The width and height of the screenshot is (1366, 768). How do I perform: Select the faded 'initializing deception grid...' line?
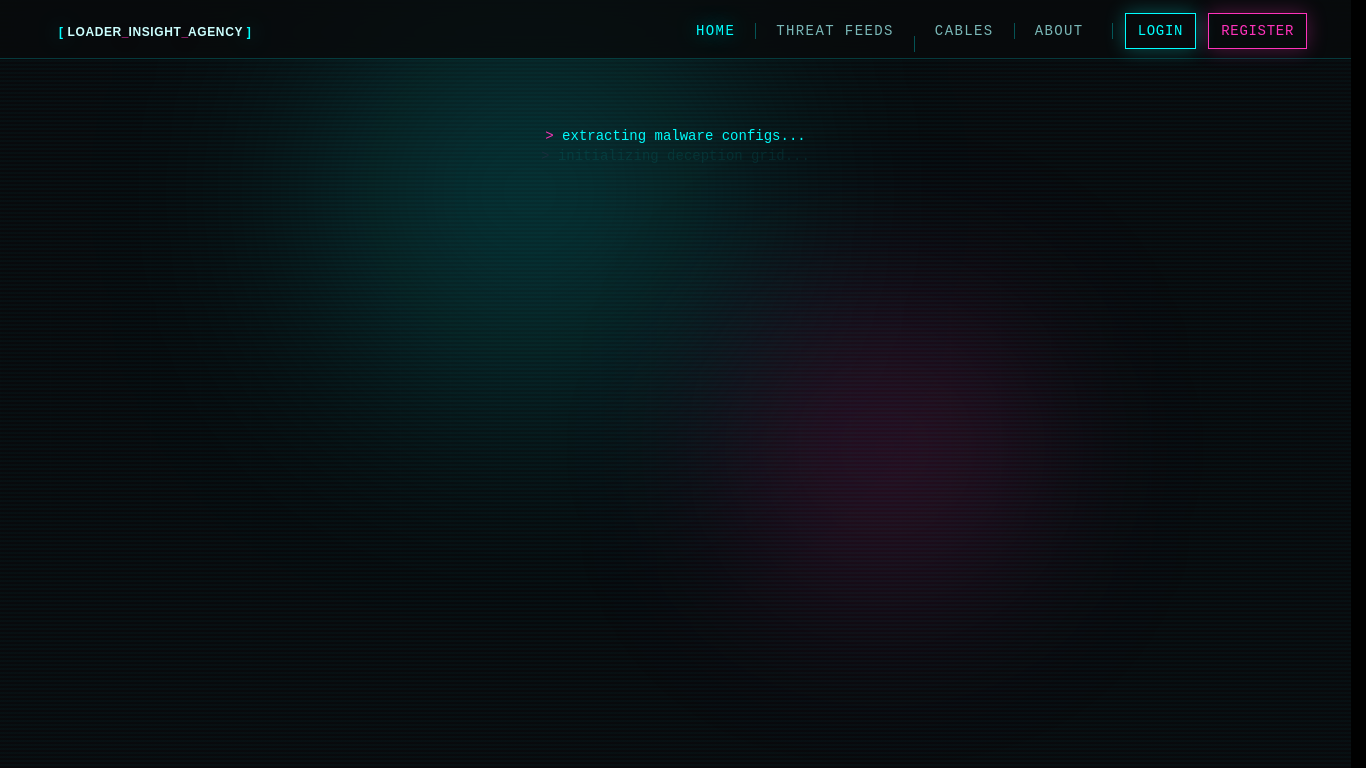[675, 156]
